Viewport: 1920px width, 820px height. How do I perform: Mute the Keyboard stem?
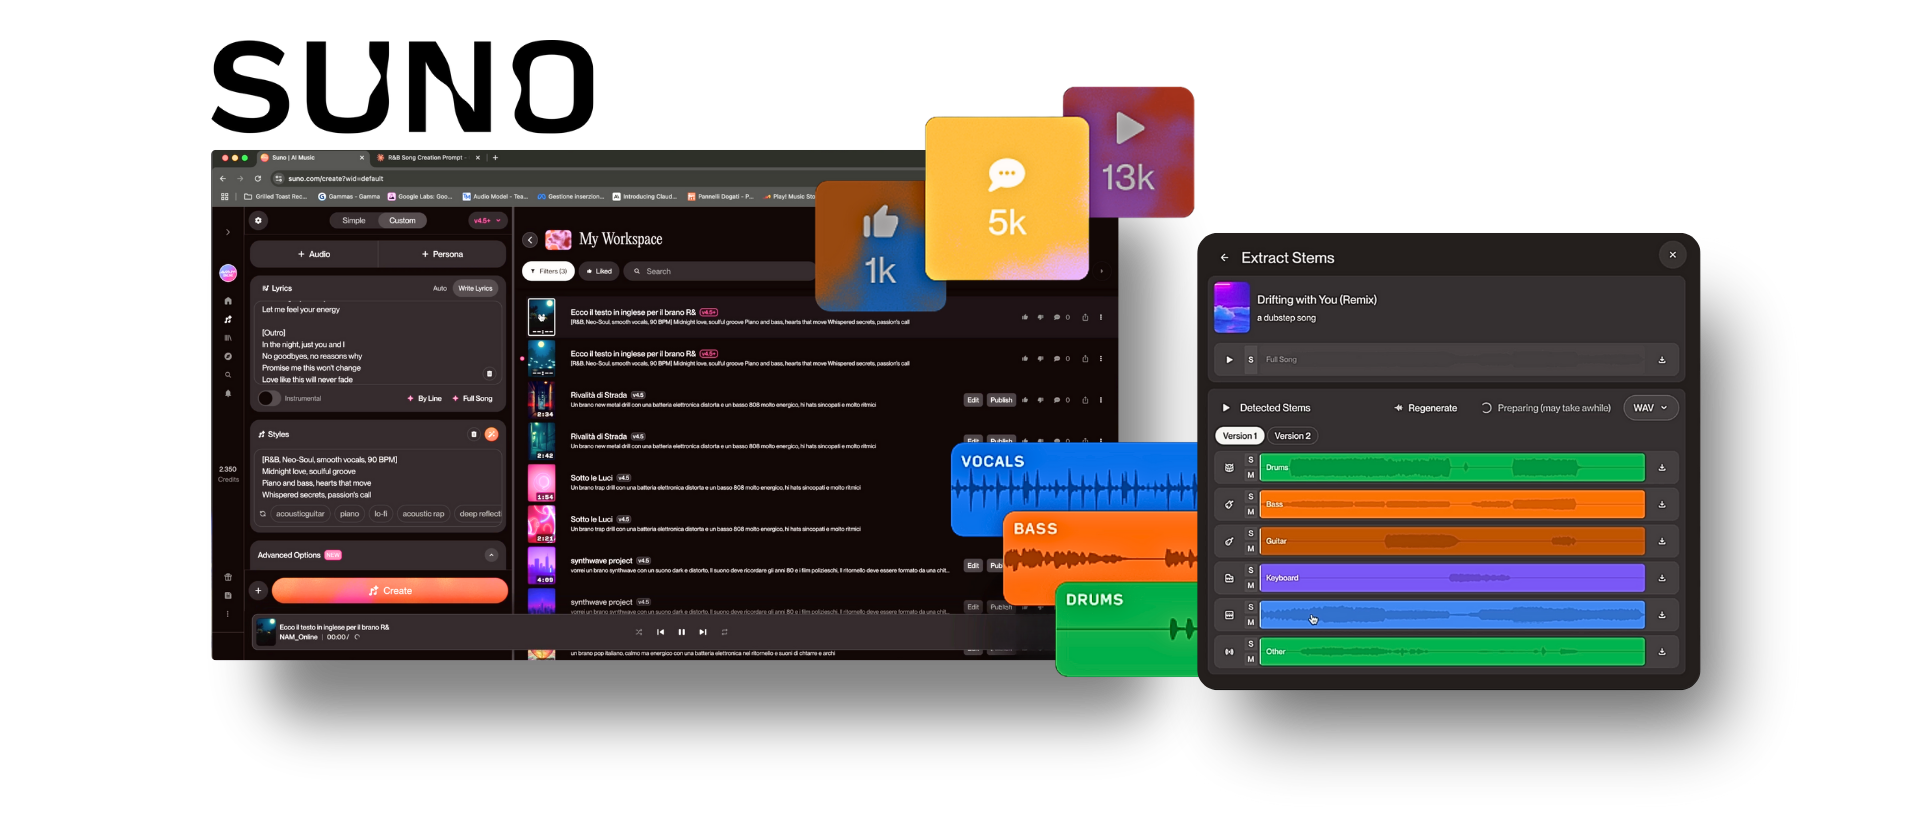coord(1251,586)
